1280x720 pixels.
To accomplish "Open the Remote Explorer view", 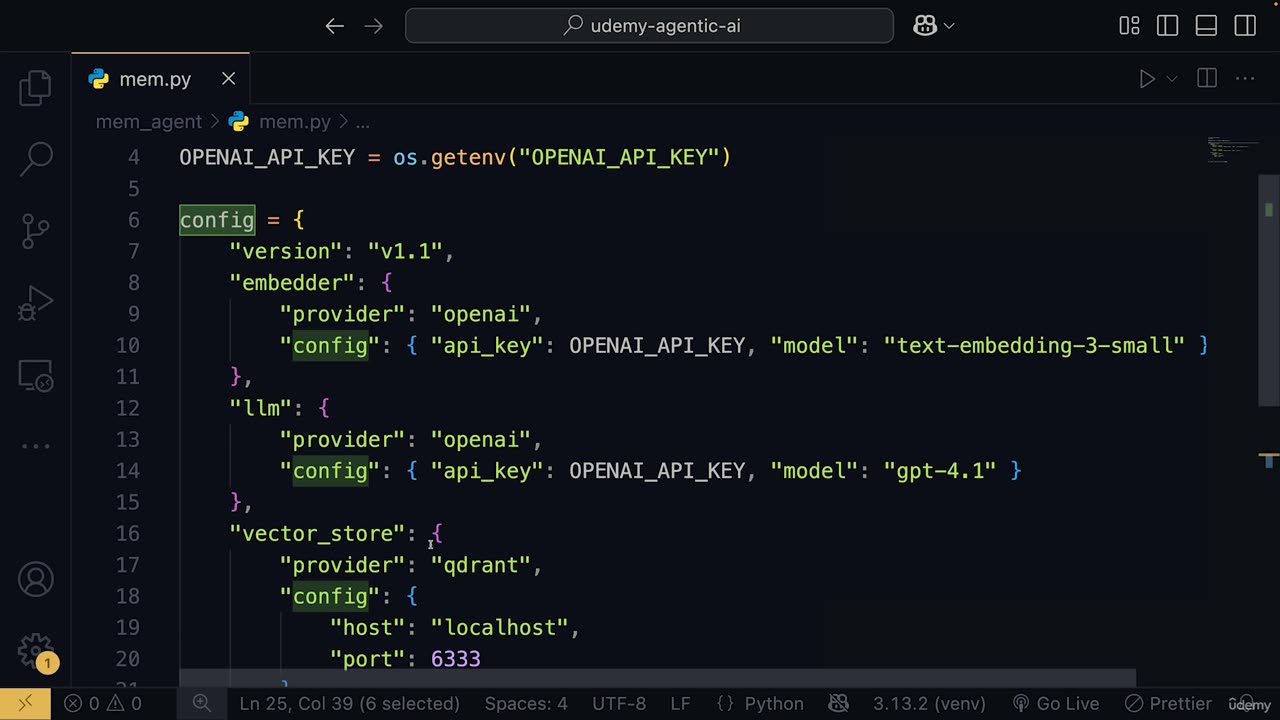I will coord(35,375).
